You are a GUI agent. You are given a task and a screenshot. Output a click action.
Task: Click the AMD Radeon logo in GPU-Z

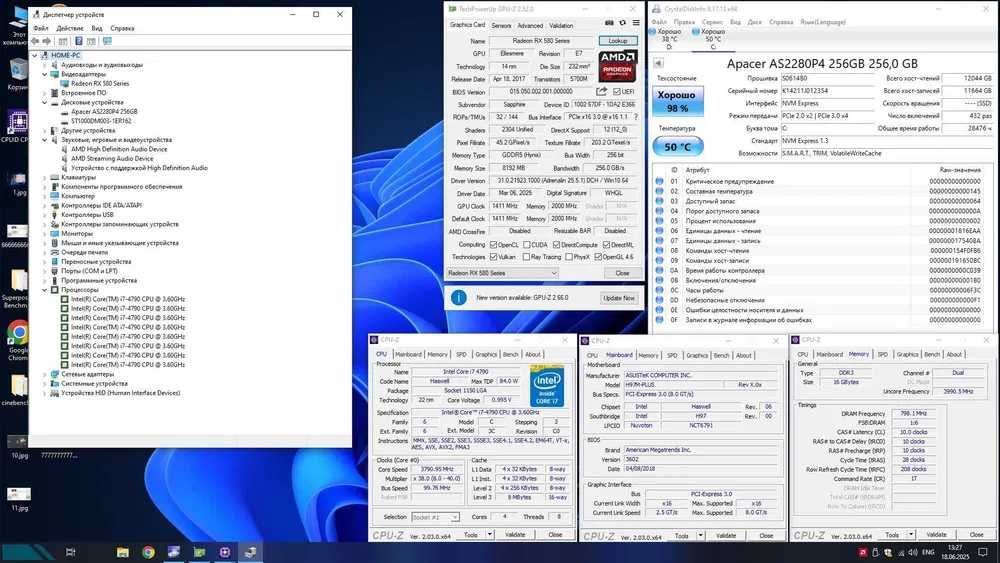(617, 66)
